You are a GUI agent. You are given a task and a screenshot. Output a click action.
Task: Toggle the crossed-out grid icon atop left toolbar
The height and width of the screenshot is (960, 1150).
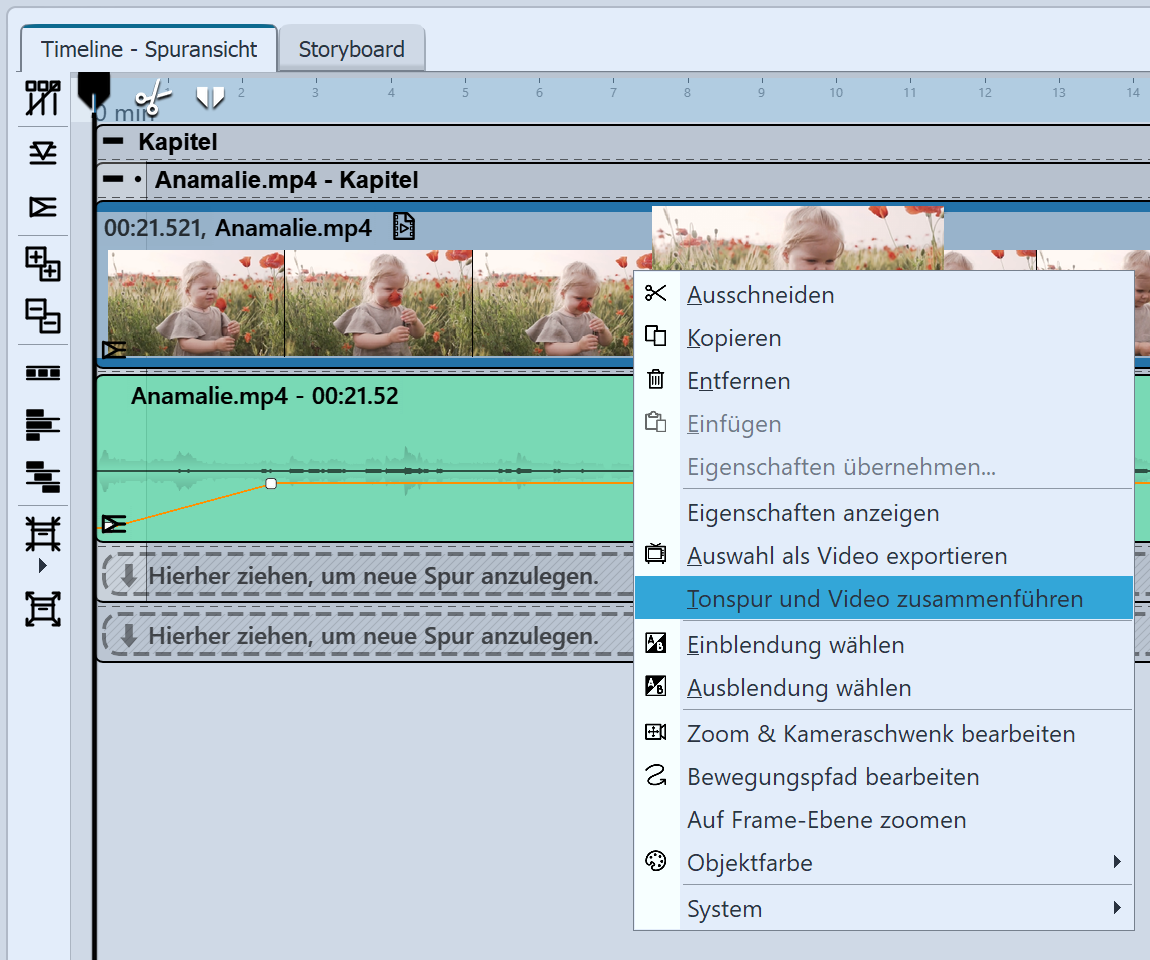click(x=43, y=99)
